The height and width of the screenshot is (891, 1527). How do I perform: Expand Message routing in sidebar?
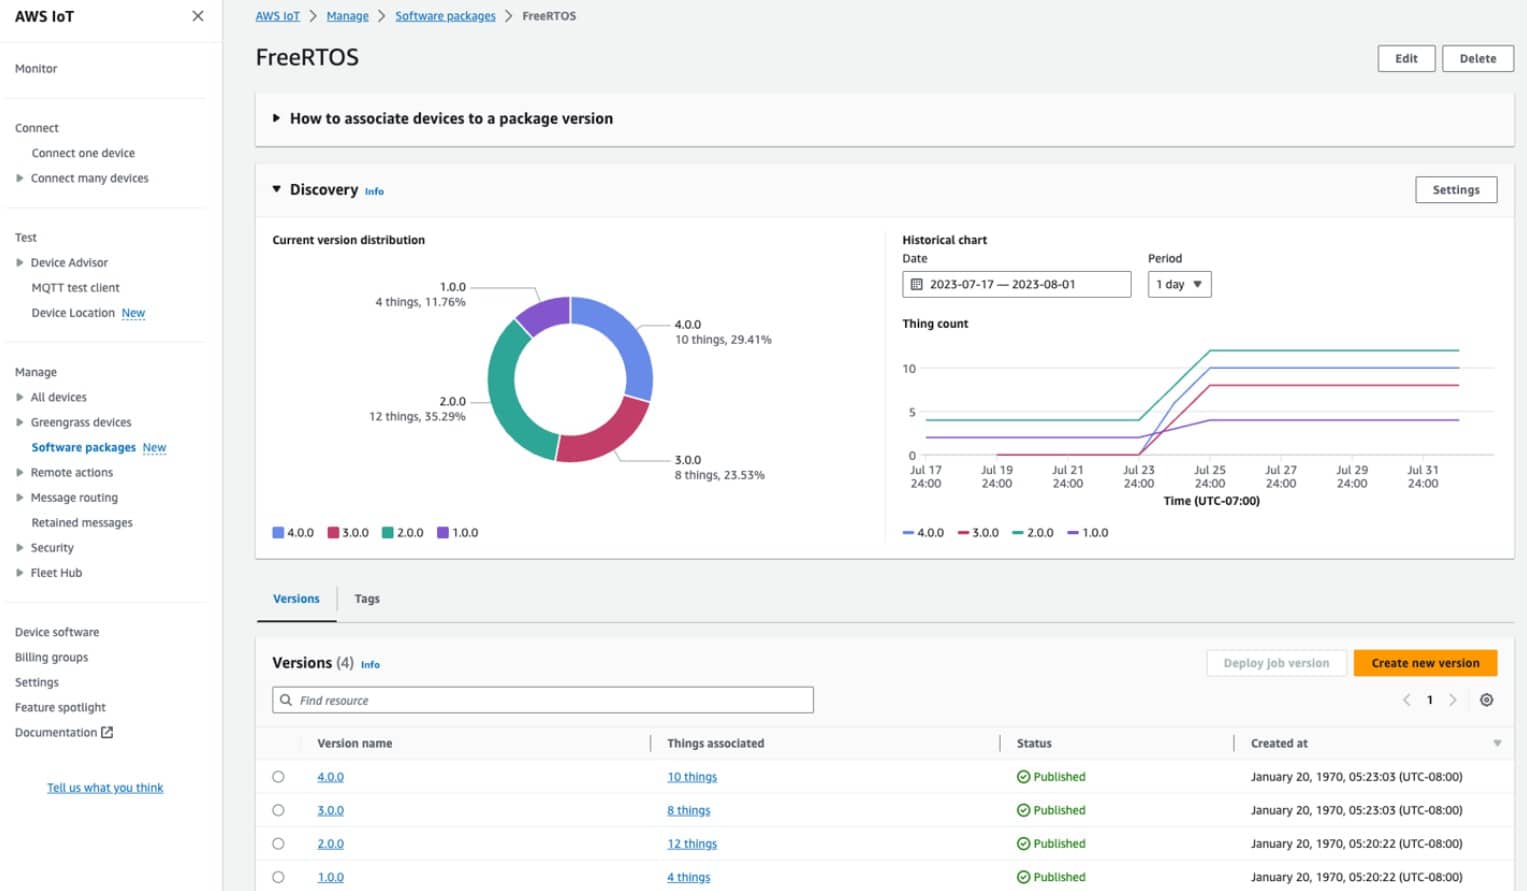pyautogui.click(x=19, y=497)
